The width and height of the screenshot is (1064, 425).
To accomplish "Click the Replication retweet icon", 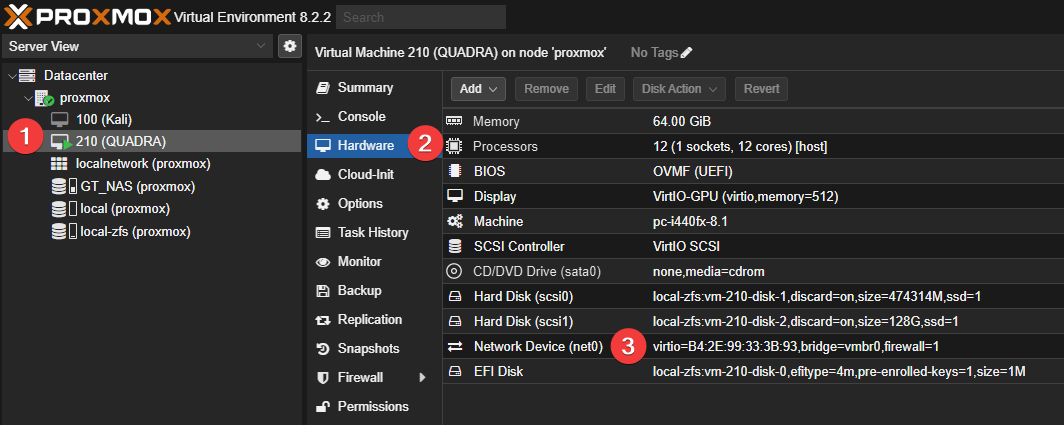I will click(323, 320).
